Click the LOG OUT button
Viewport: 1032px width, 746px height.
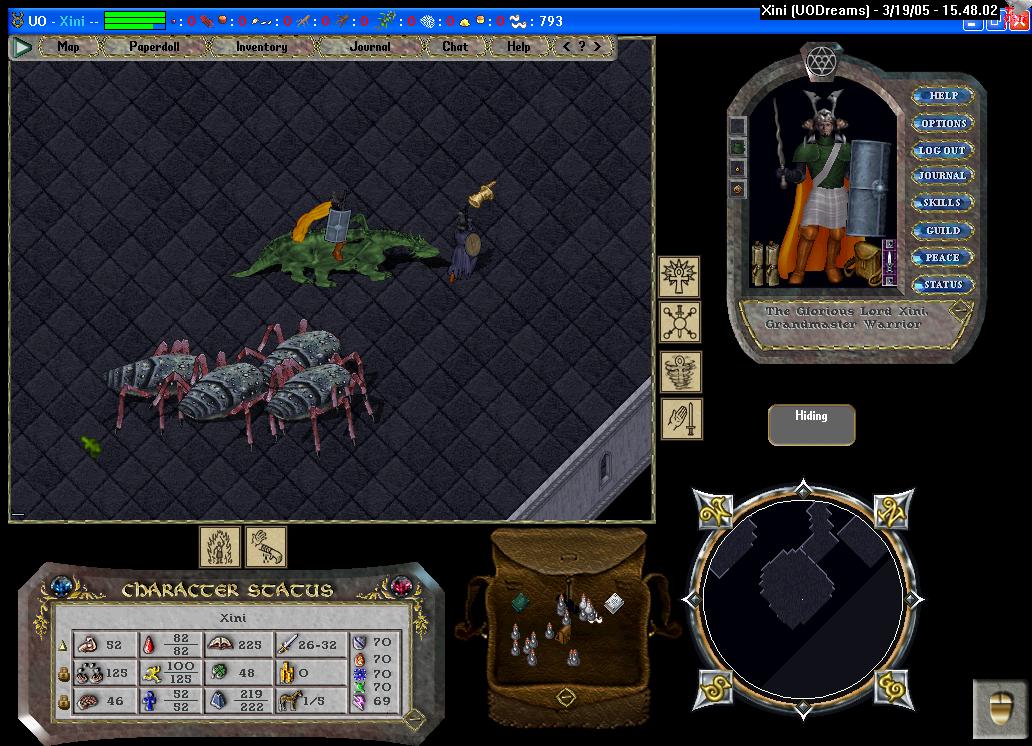click(942, 150)
